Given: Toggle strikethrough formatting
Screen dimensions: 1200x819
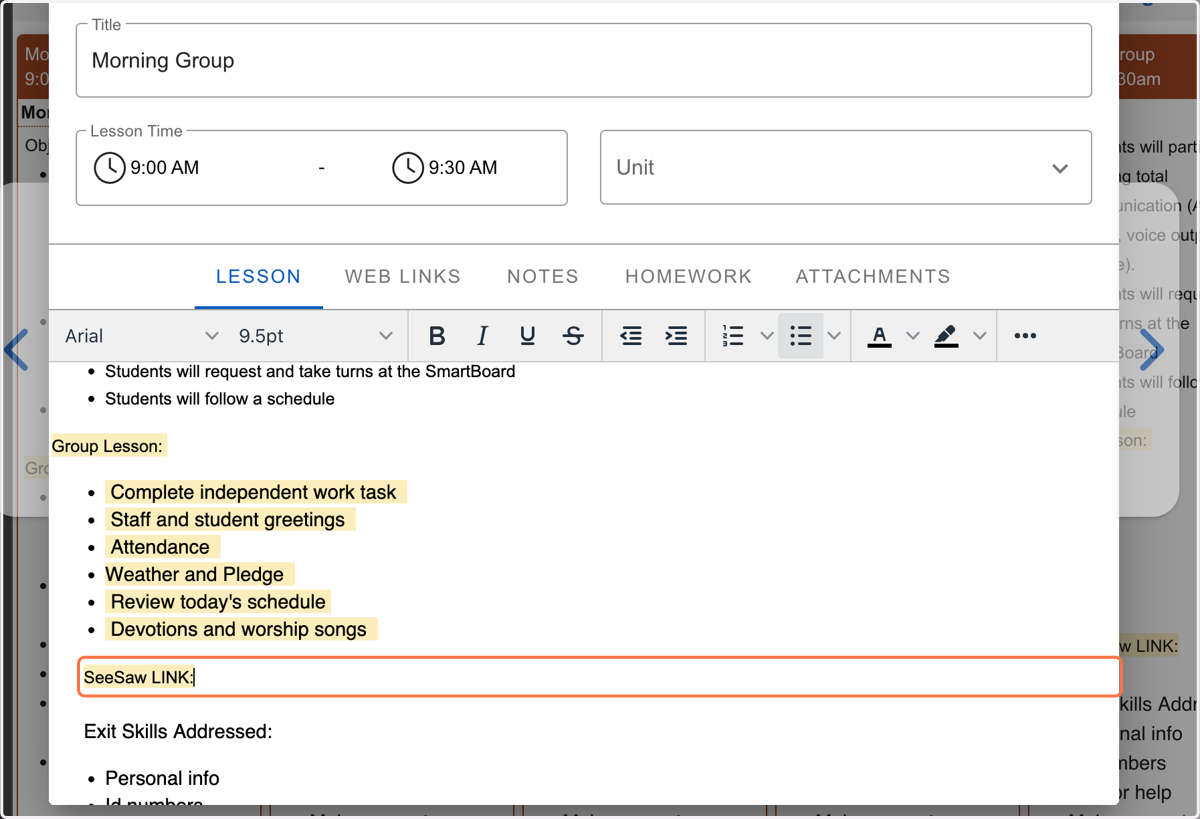Looking at the screenshot, I should tap(573, 336).
